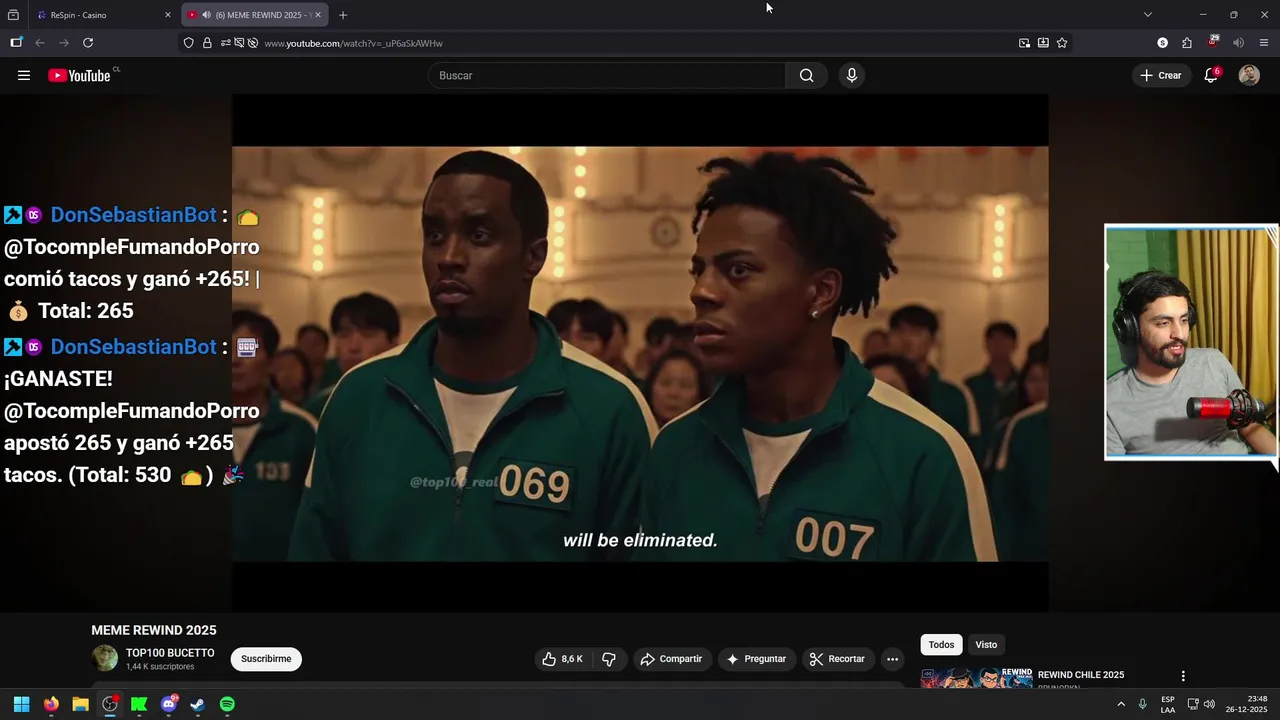Image resolution: width=1280 pixels, height=720 pixels.
Task: Open Steam from the taskbar
Action: (198, 704)
